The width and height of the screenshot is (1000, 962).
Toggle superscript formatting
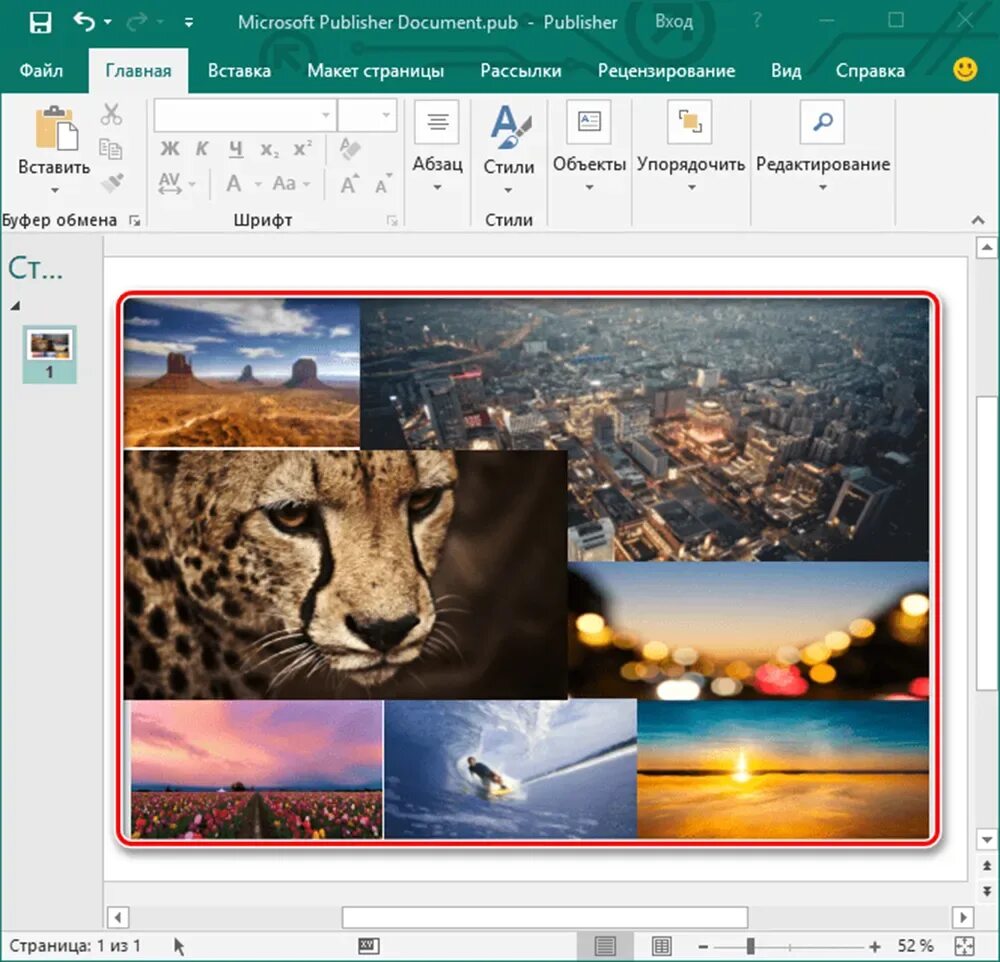point(302,149)
